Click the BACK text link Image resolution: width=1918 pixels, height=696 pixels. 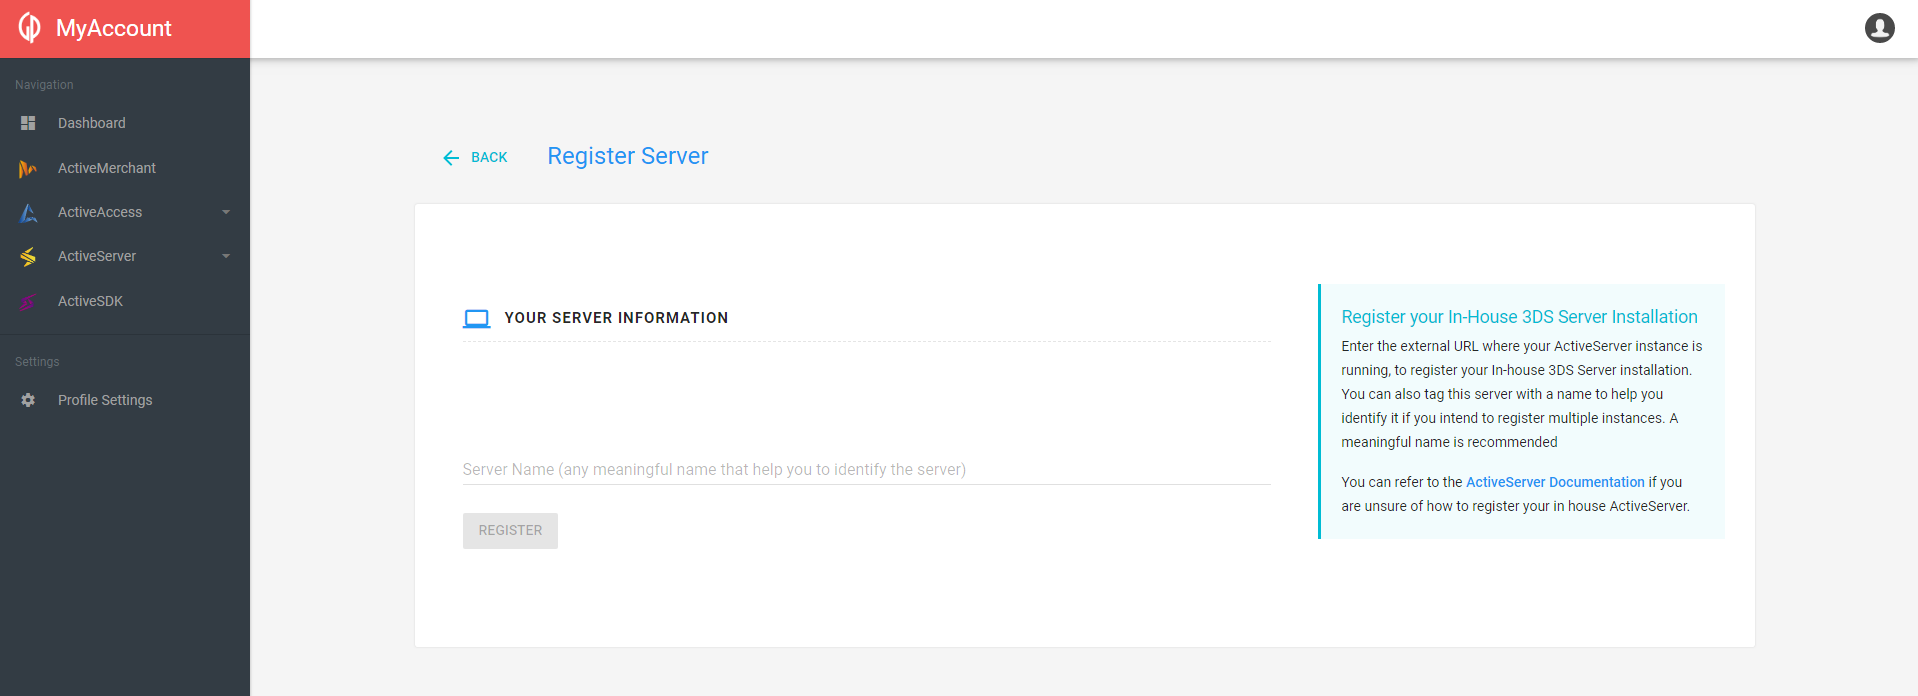coord(489,158)
